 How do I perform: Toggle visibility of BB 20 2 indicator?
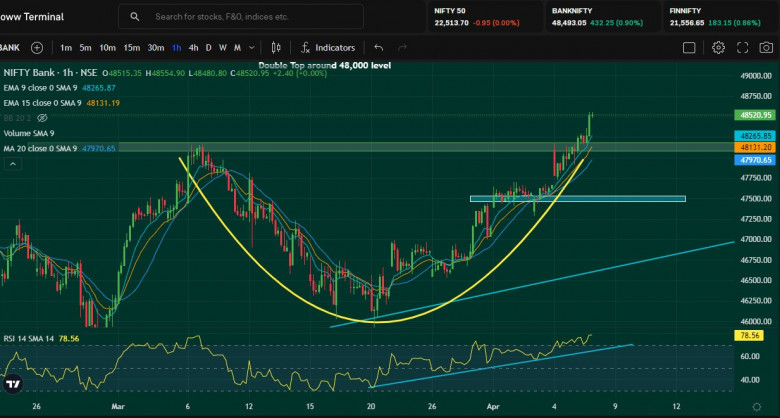[x=42, y=118]
